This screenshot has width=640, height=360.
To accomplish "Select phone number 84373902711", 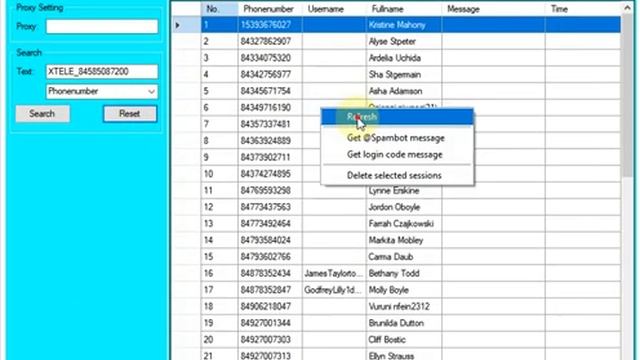I will (x=270, y=157).
